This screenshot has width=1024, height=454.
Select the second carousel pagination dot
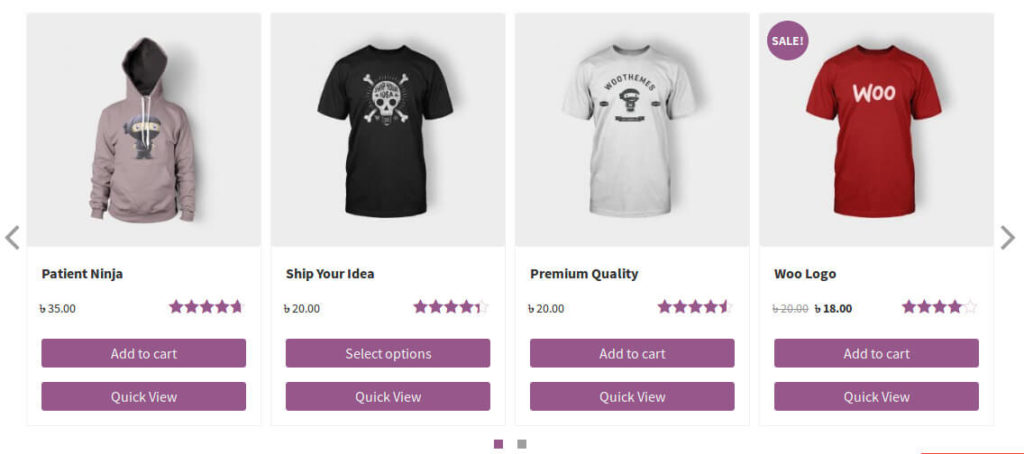tap(522, 444)
